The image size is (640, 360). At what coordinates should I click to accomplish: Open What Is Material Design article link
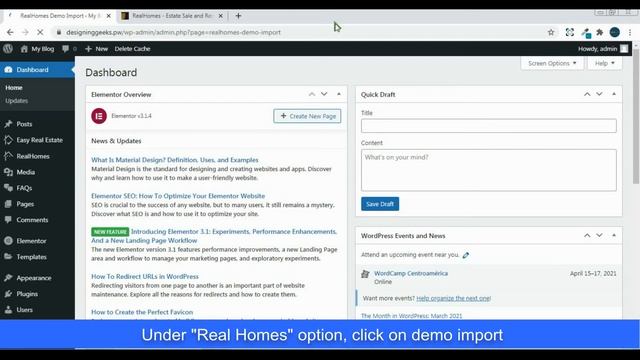point(175,160)
